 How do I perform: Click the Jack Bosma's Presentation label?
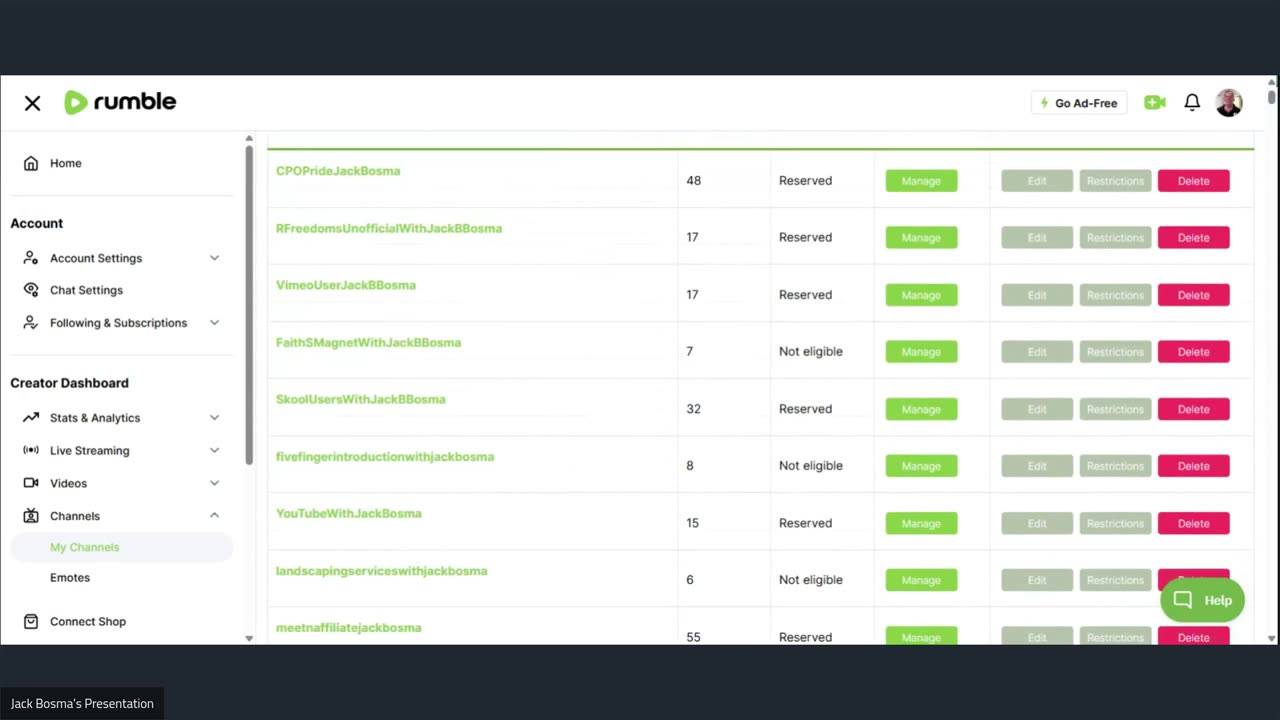pos(82,704)
